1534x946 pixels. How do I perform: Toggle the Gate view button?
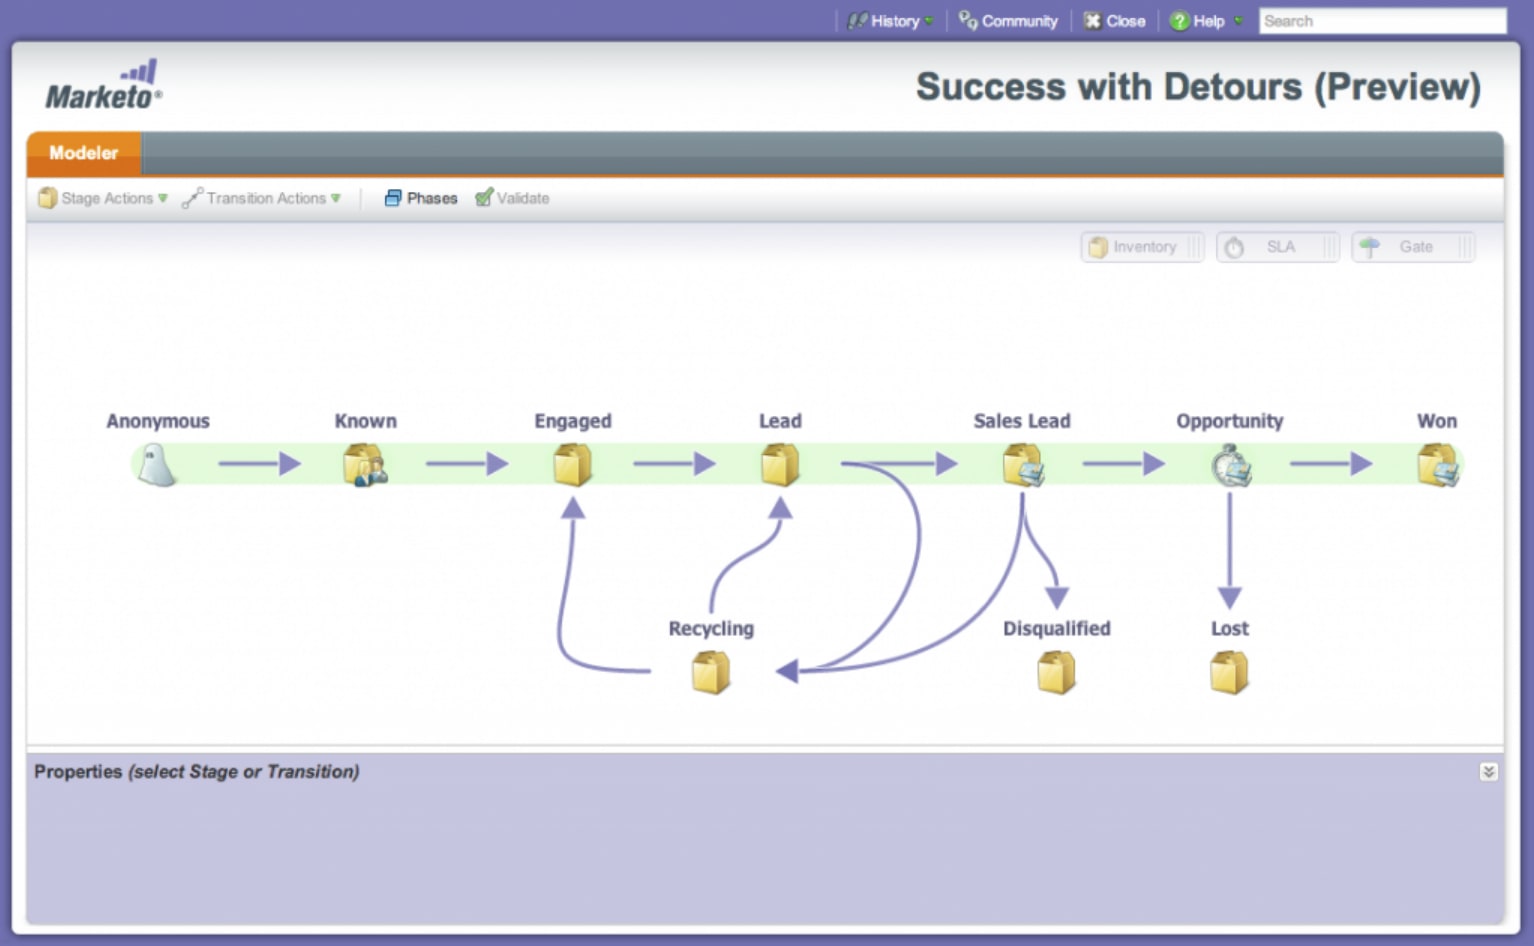tap(1413, 247)
